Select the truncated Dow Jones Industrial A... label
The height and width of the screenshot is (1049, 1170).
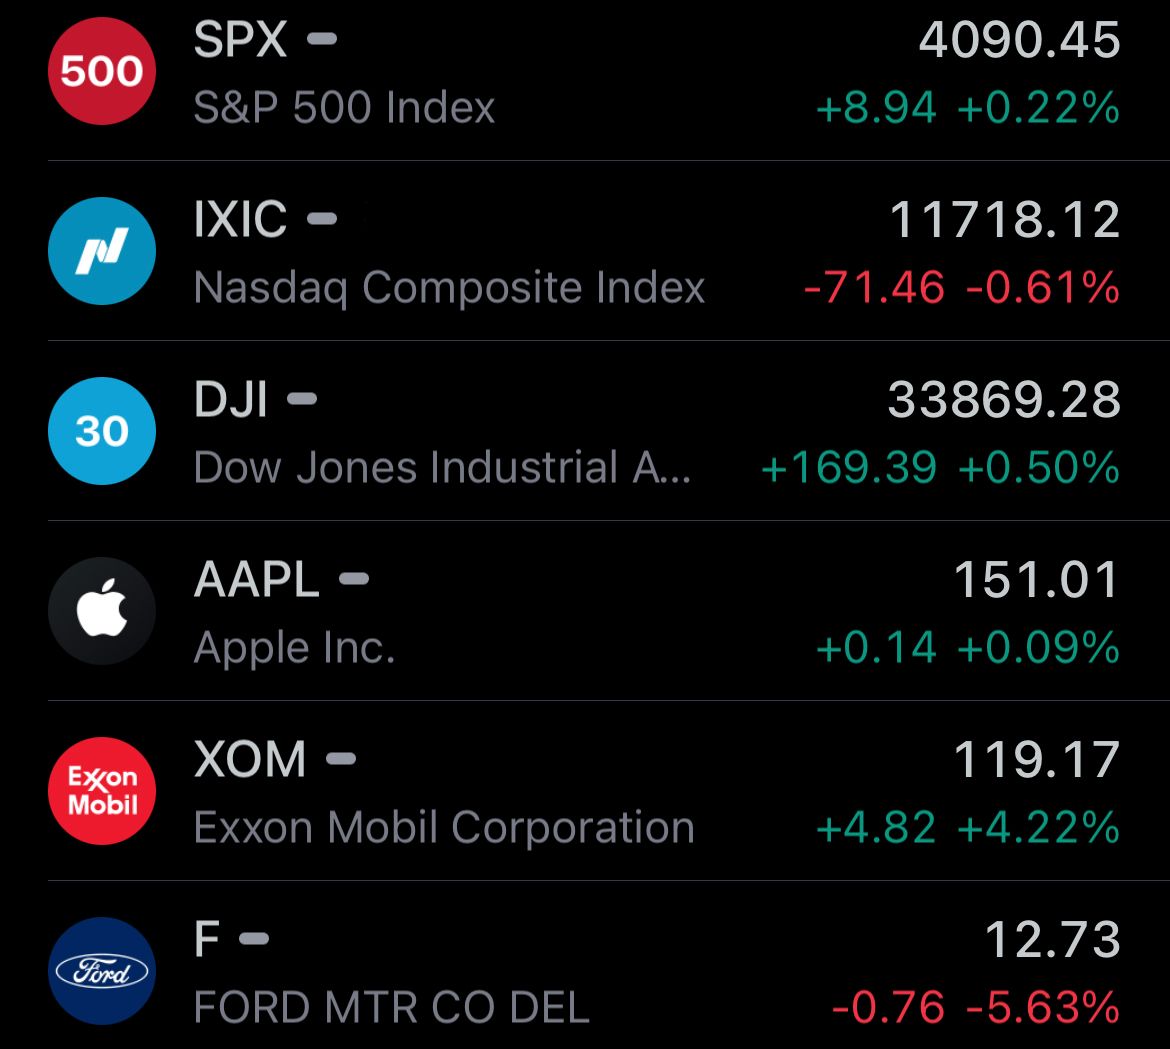[x=442, y=468]
